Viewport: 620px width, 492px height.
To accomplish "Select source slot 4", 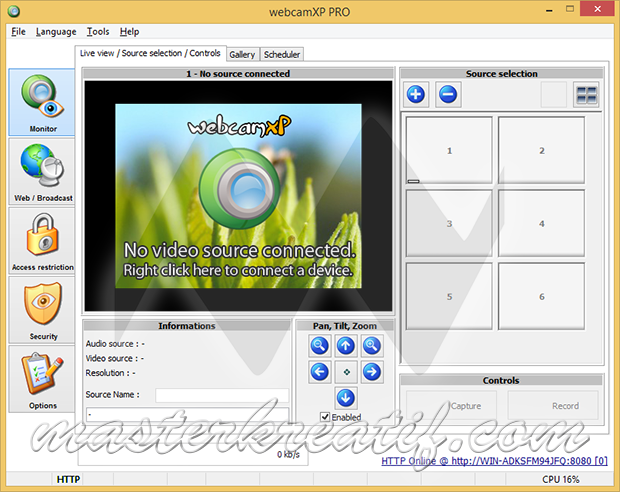I will tap(541, 223).
